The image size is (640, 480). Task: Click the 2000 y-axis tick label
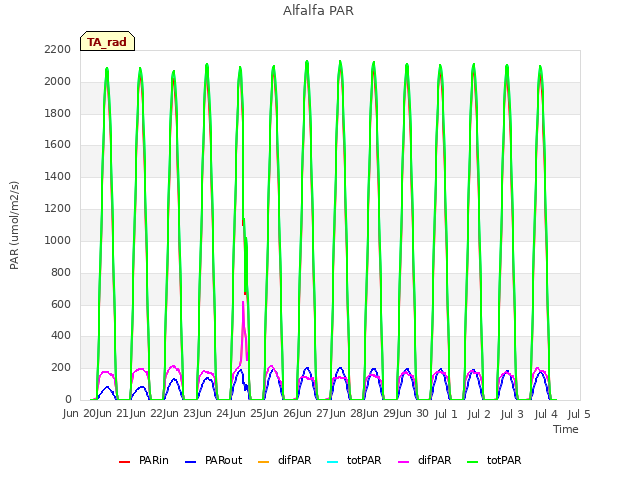click(58, 82)
